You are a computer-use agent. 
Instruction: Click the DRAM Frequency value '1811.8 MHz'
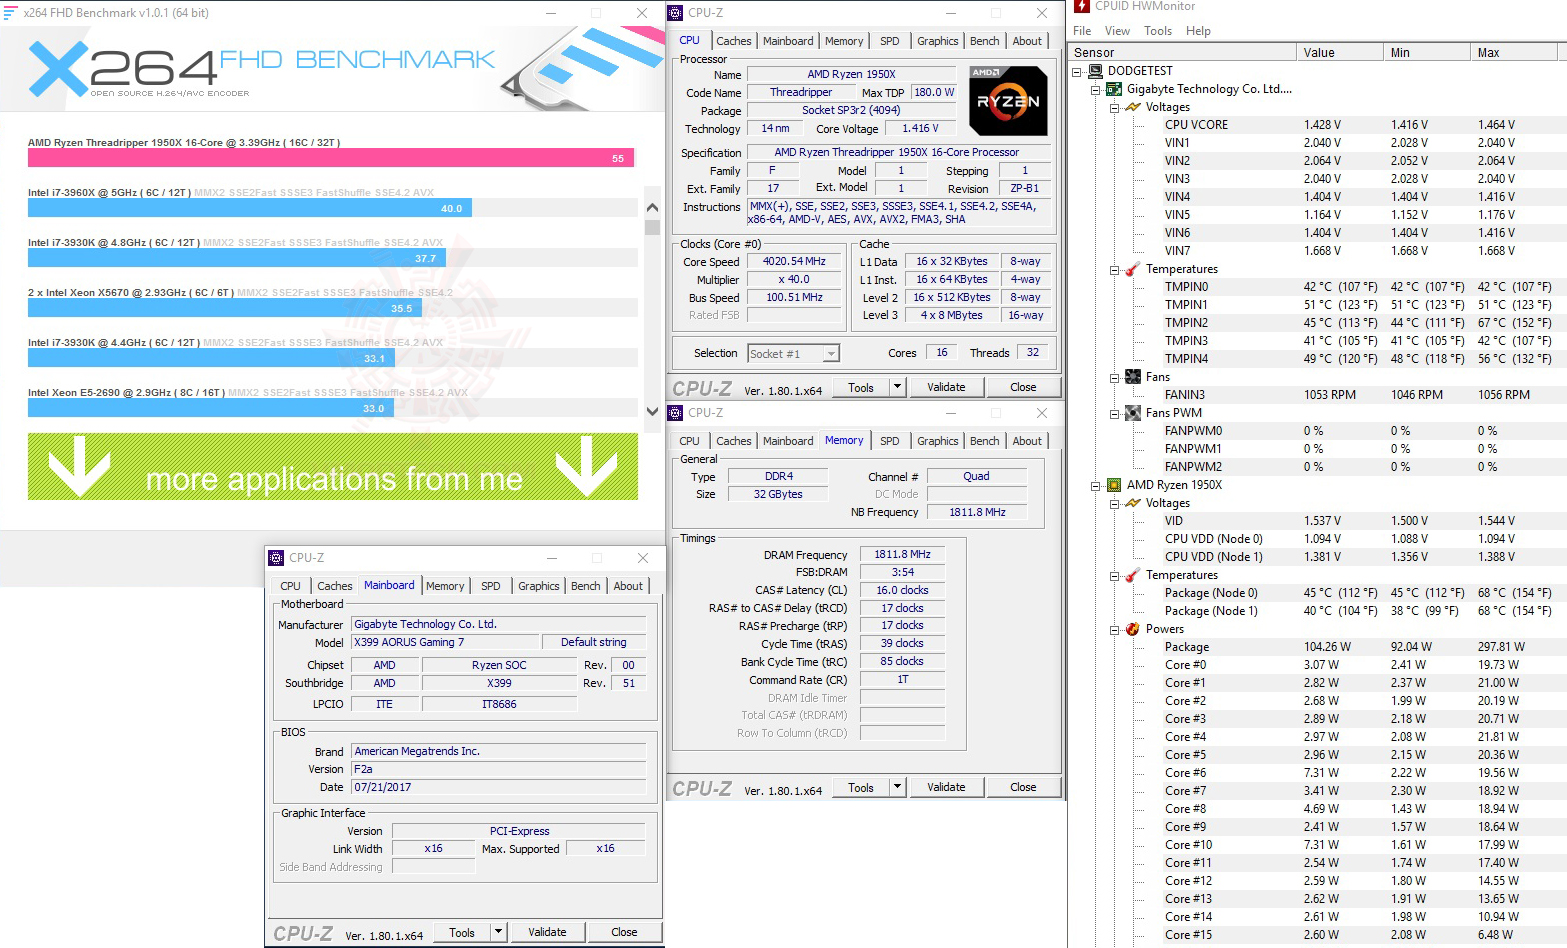point(902,554)
